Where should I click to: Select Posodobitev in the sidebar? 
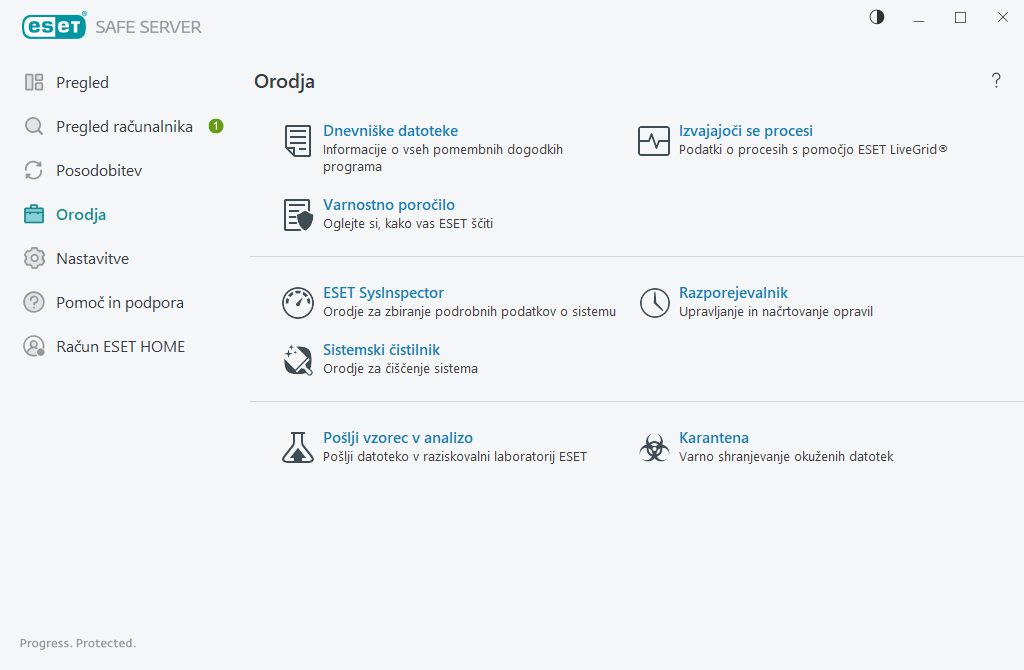click(99, 171)
